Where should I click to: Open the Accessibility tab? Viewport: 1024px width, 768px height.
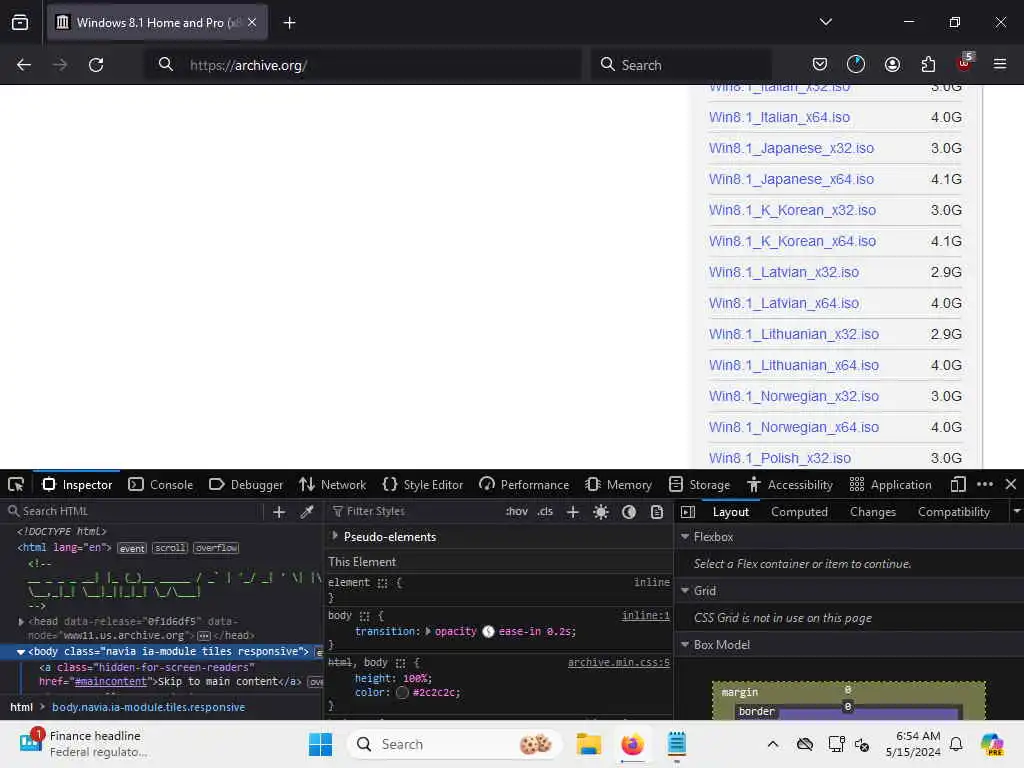(x=790, y=485)
